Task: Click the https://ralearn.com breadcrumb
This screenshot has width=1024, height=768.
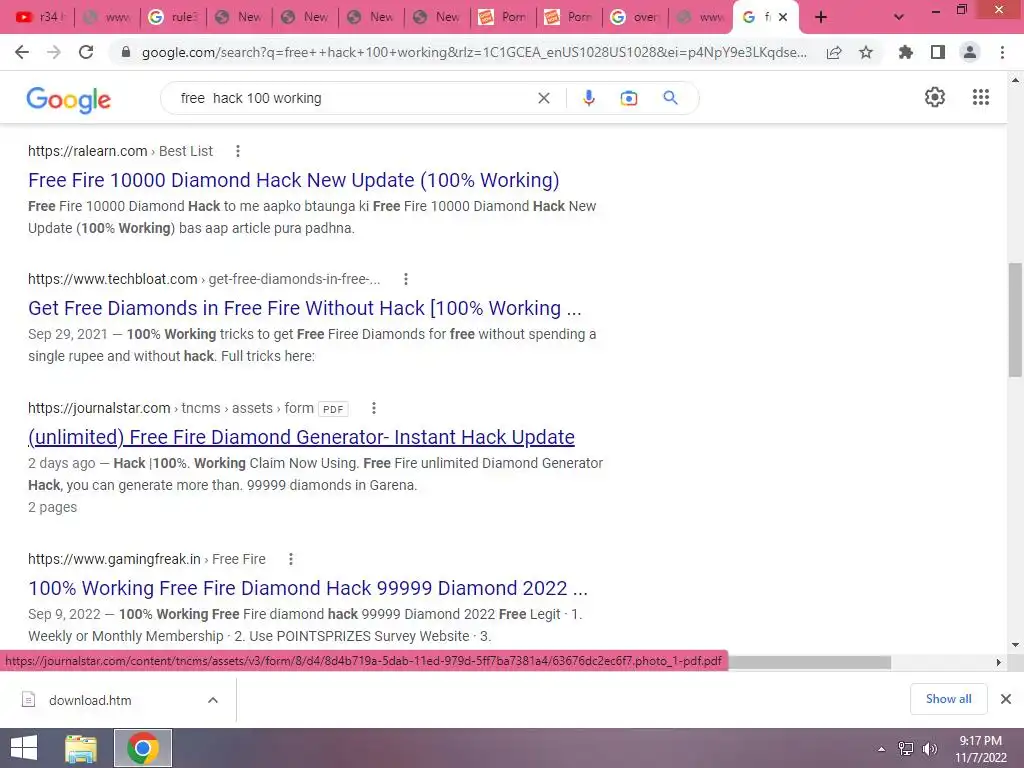Action: [x=88, y=151]
